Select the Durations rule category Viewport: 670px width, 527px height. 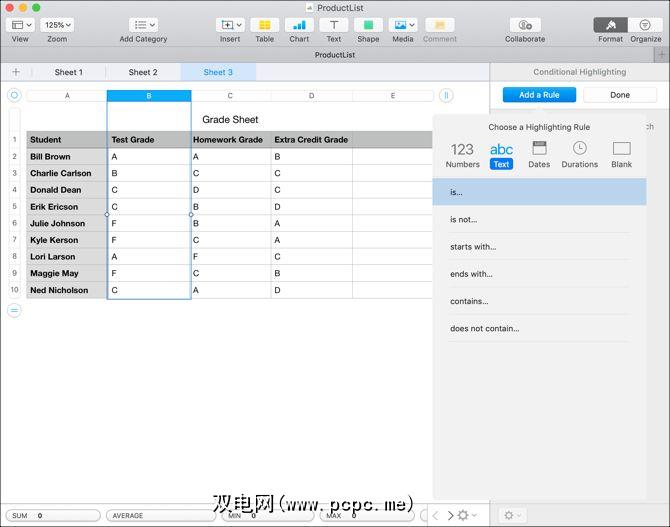[x=579, y=155]
